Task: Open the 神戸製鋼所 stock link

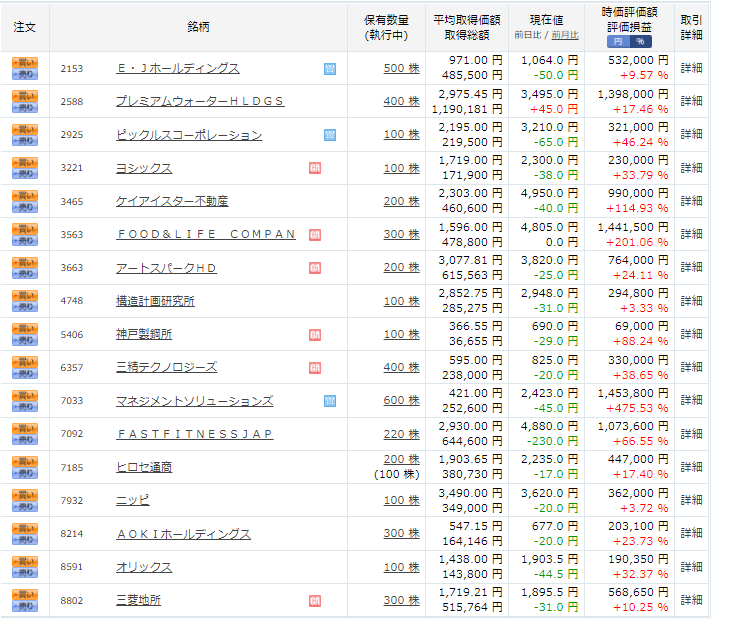Action: coord(144,334)
